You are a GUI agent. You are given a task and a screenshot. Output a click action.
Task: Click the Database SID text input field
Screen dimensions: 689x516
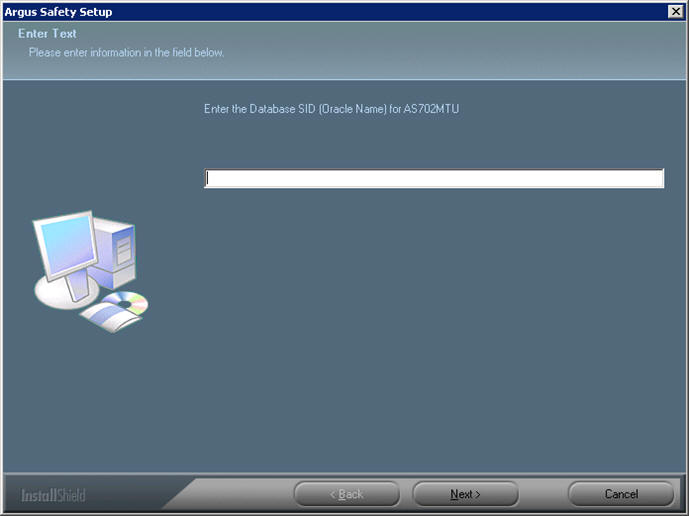click(x=434, y=178)
